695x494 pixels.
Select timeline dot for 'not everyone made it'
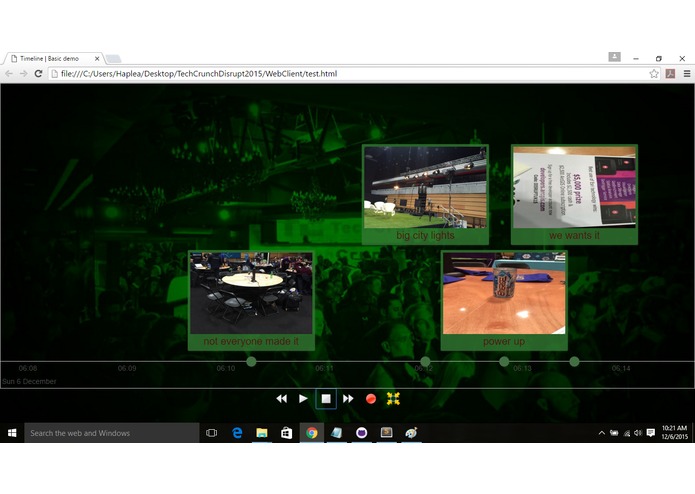click(x=251, y=362)
